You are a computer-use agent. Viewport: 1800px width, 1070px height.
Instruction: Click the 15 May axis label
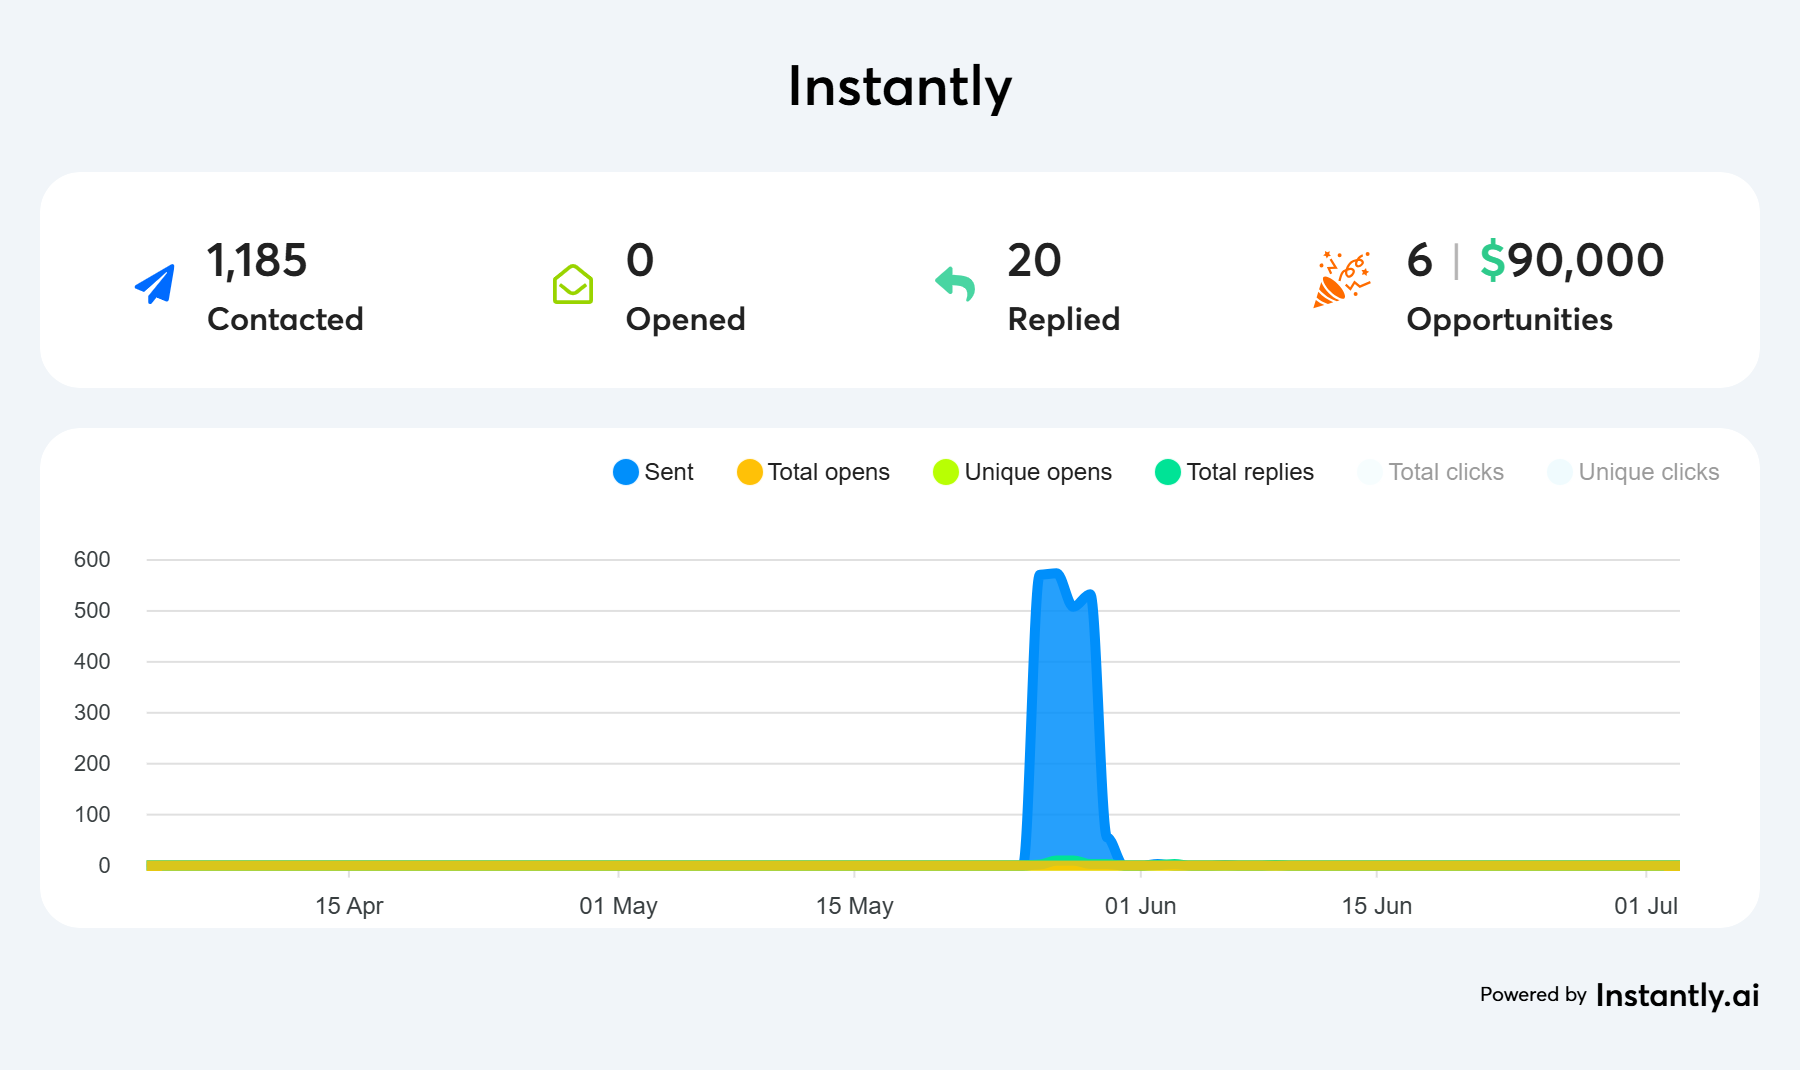click(x=854, y=906)
